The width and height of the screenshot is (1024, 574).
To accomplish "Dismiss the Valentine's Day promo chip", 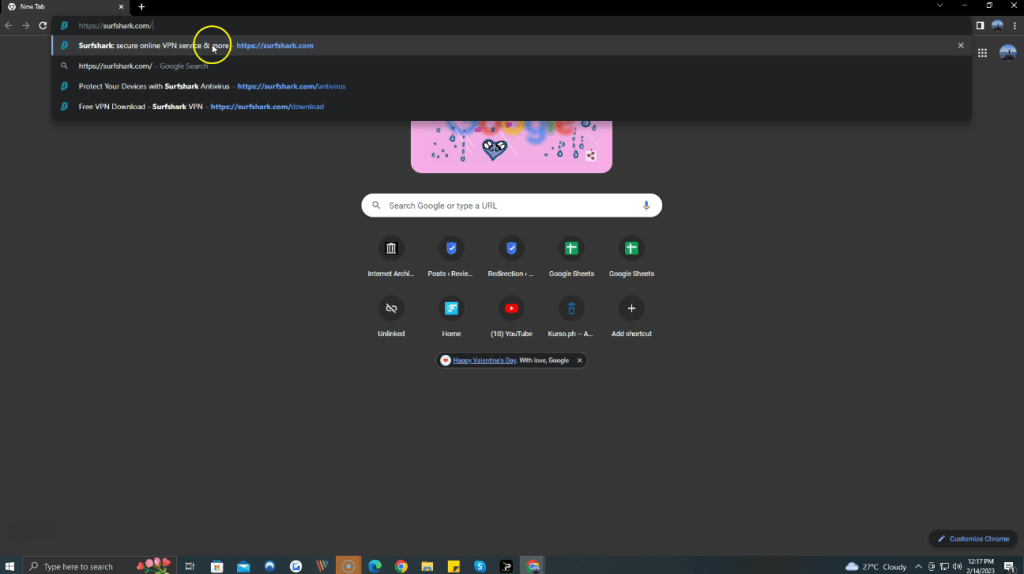I will click(579, 360).
